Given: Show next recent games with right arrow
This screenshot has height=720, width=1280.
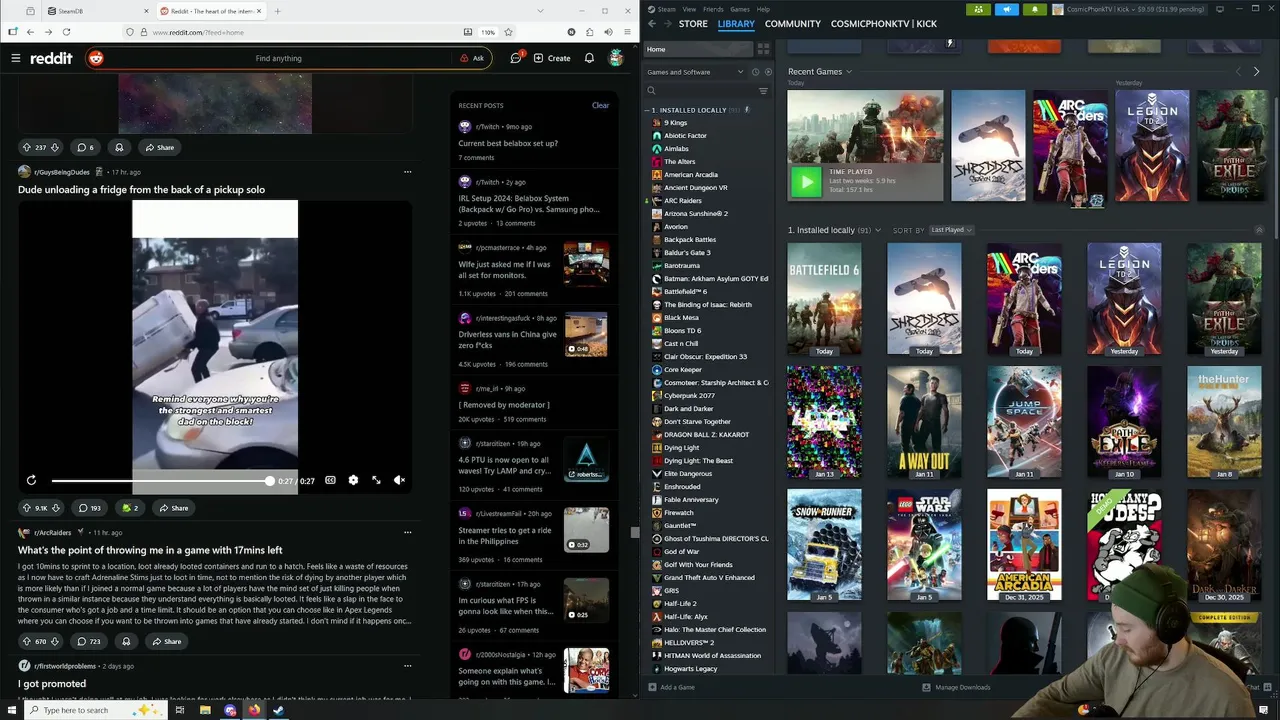Looking at the screenshot, I should tap(1256, 72).
